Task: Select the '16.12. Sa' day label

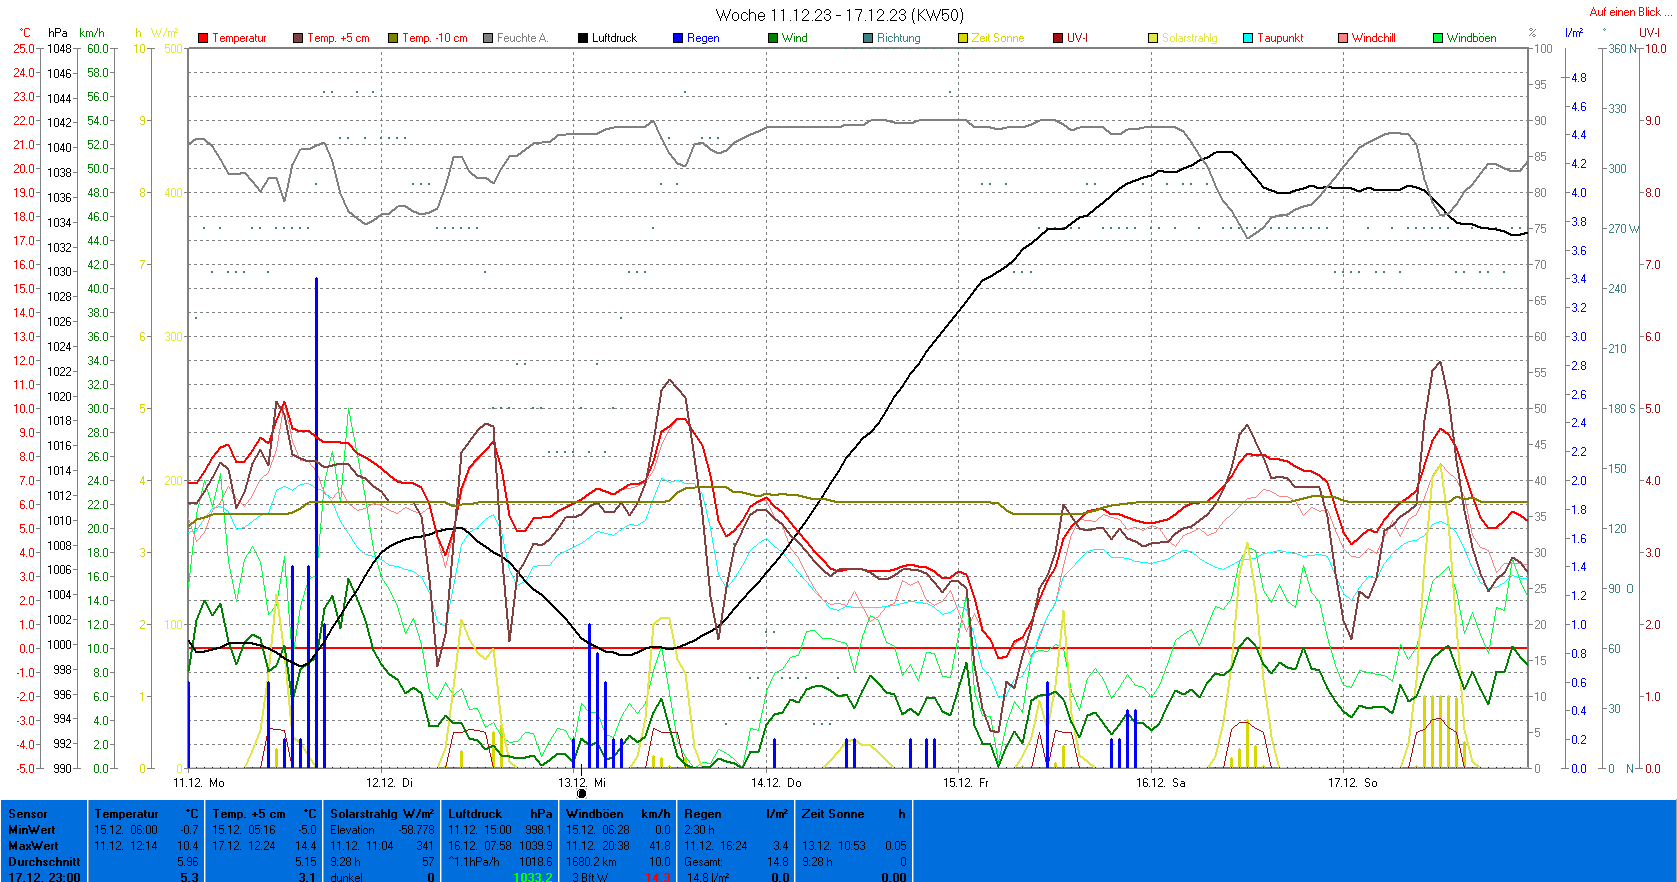Action: click(x=1160, y=783)
